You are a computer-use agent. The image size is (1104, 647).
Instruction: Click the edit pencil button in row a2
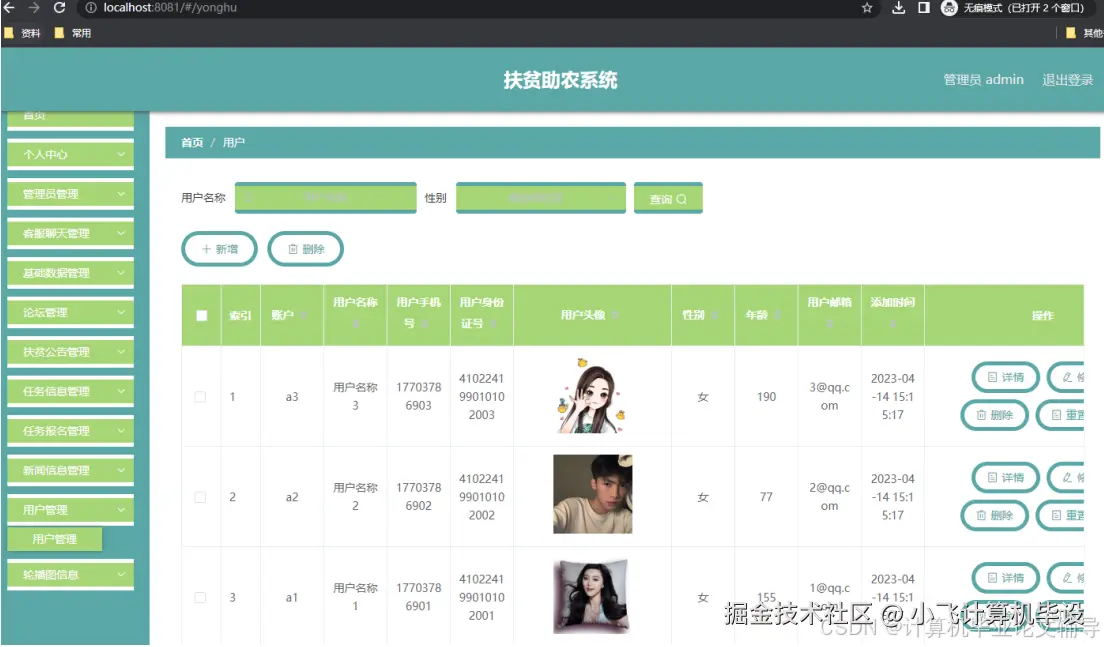[1066, 478]
